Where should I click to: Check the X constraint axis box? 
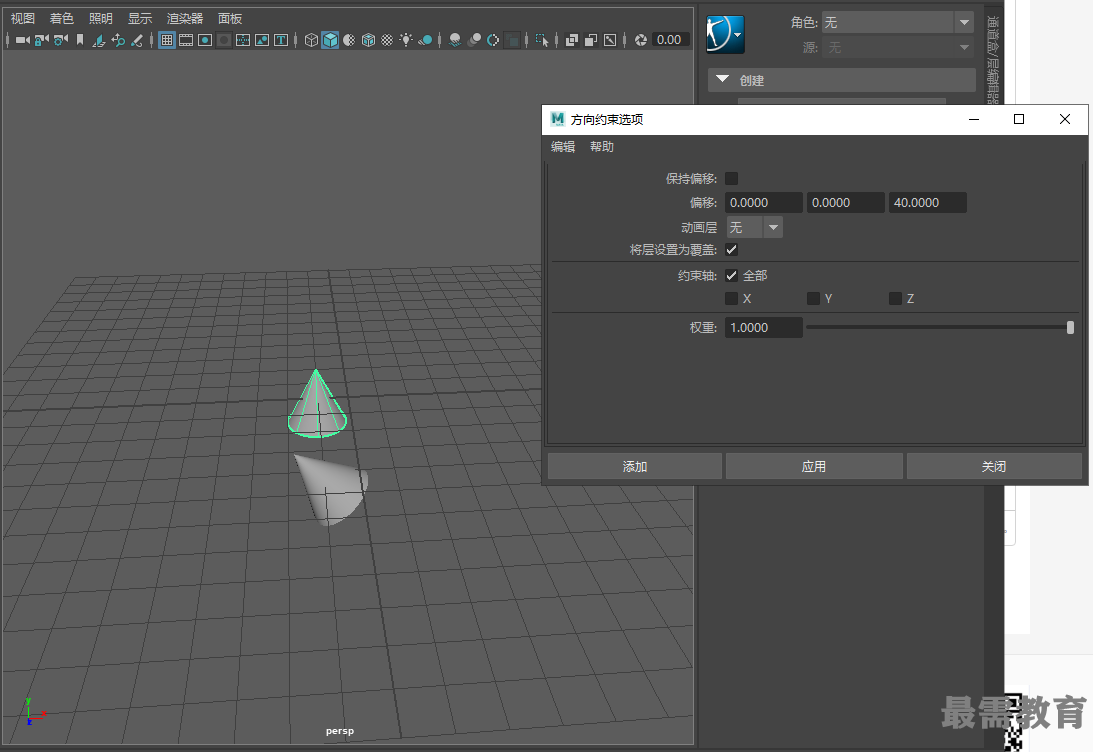pyautogui.click(x=731, y=298)
